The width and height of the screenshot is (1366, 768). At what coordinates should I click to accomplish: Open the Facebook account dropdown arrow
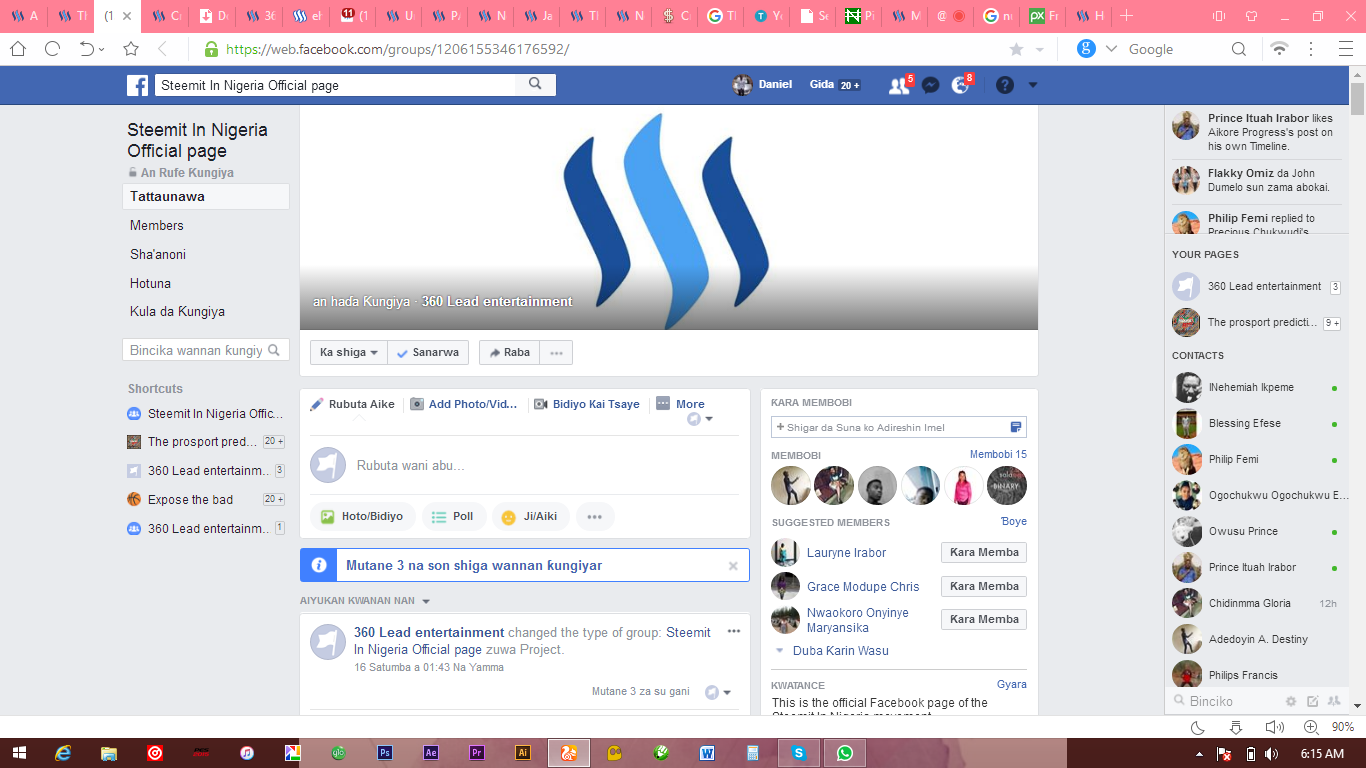coord(1033,85)
